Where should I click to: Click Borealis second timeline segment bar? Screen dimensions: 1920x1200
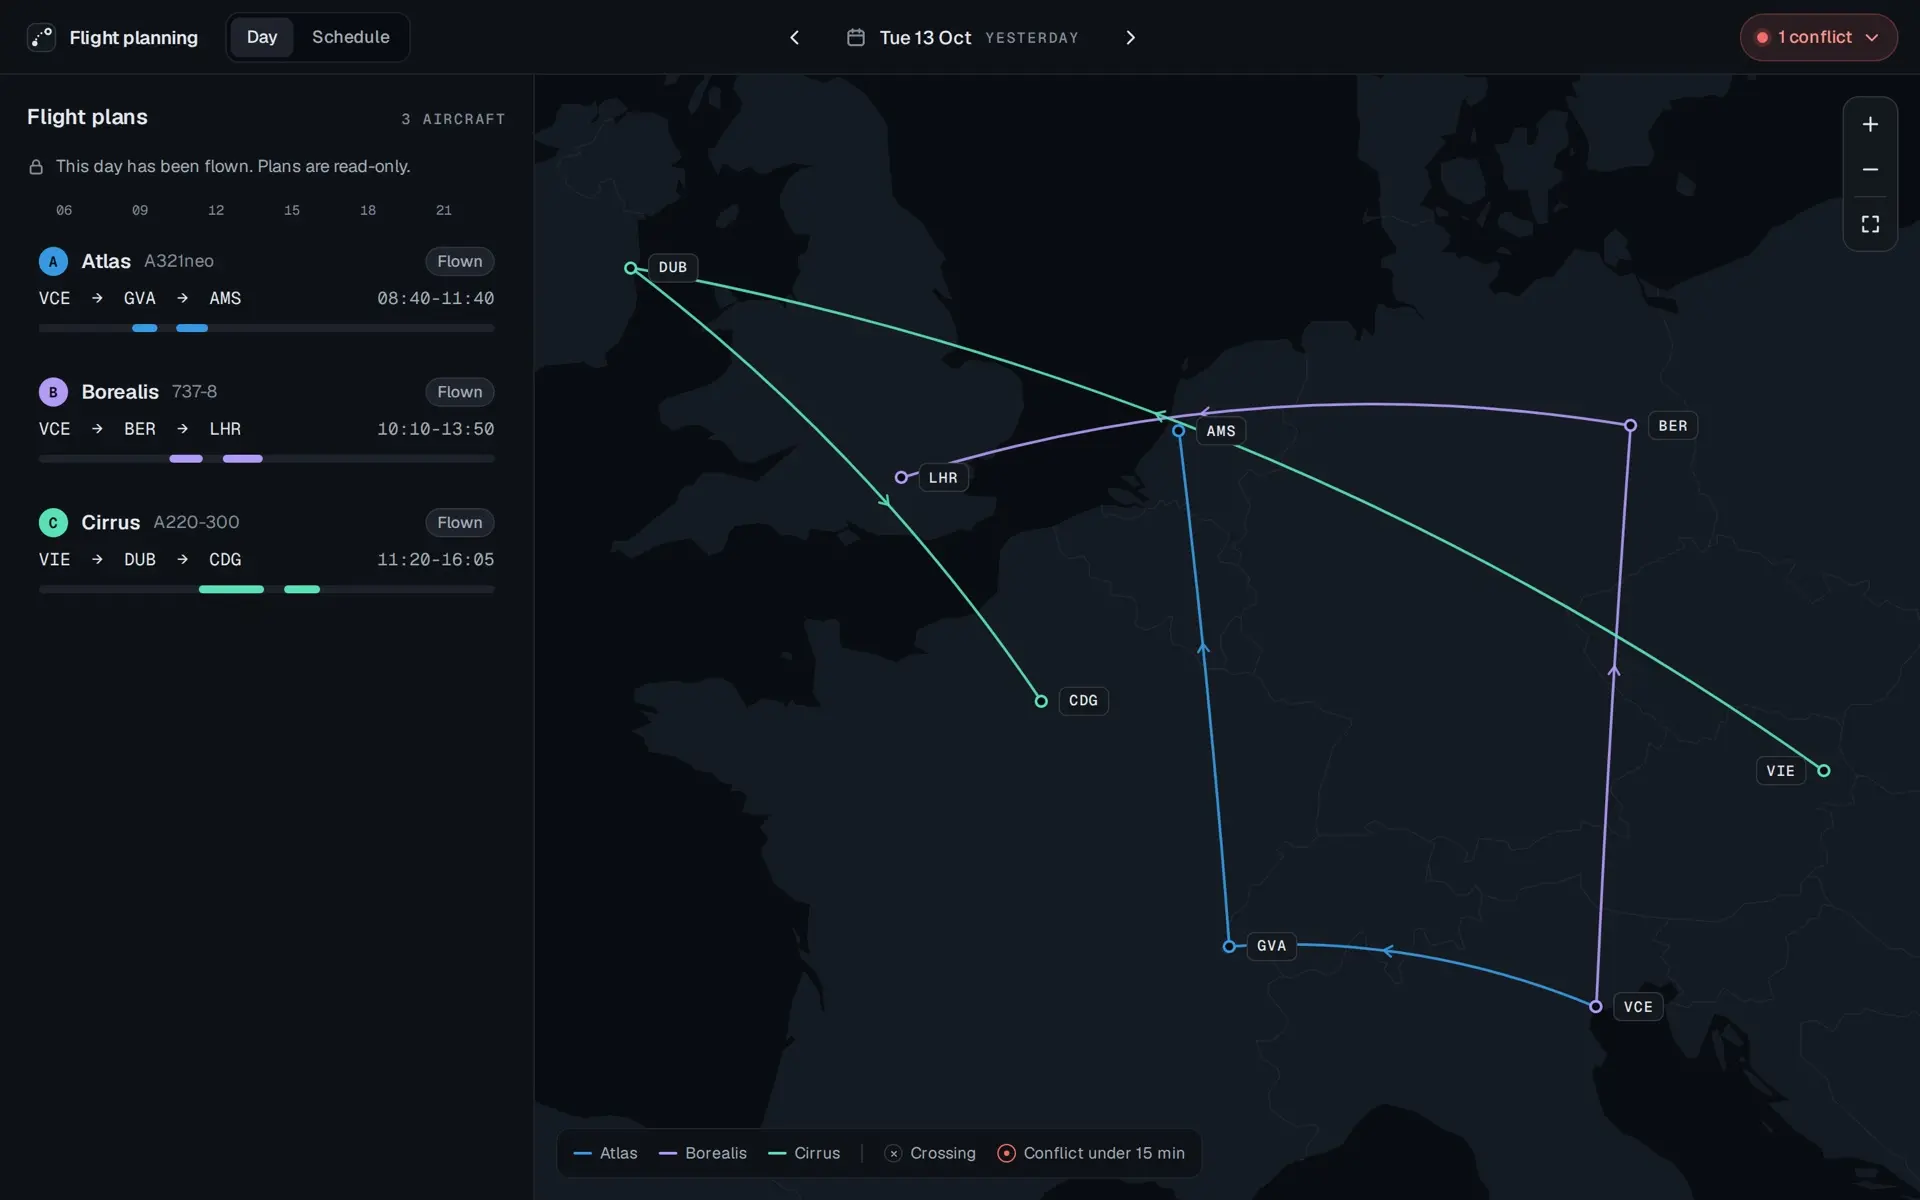243,458
